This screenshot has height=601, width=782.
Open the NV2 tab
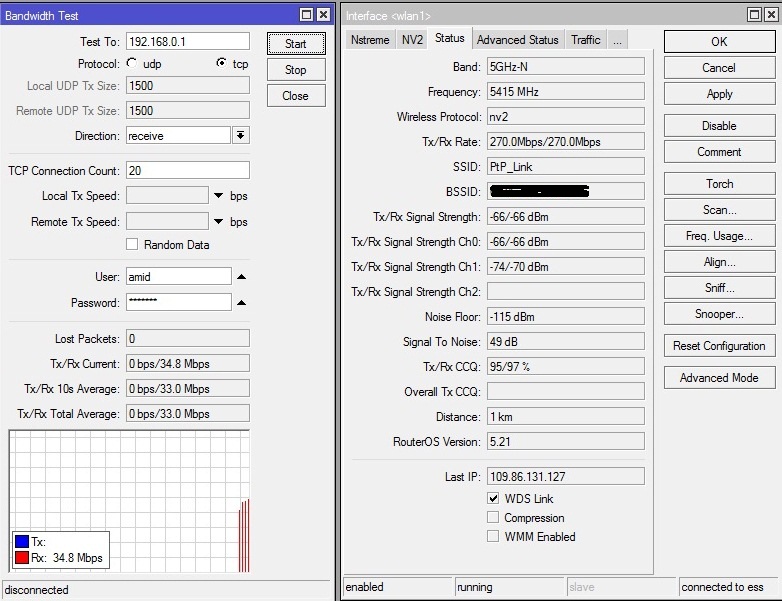coord(412,39)
